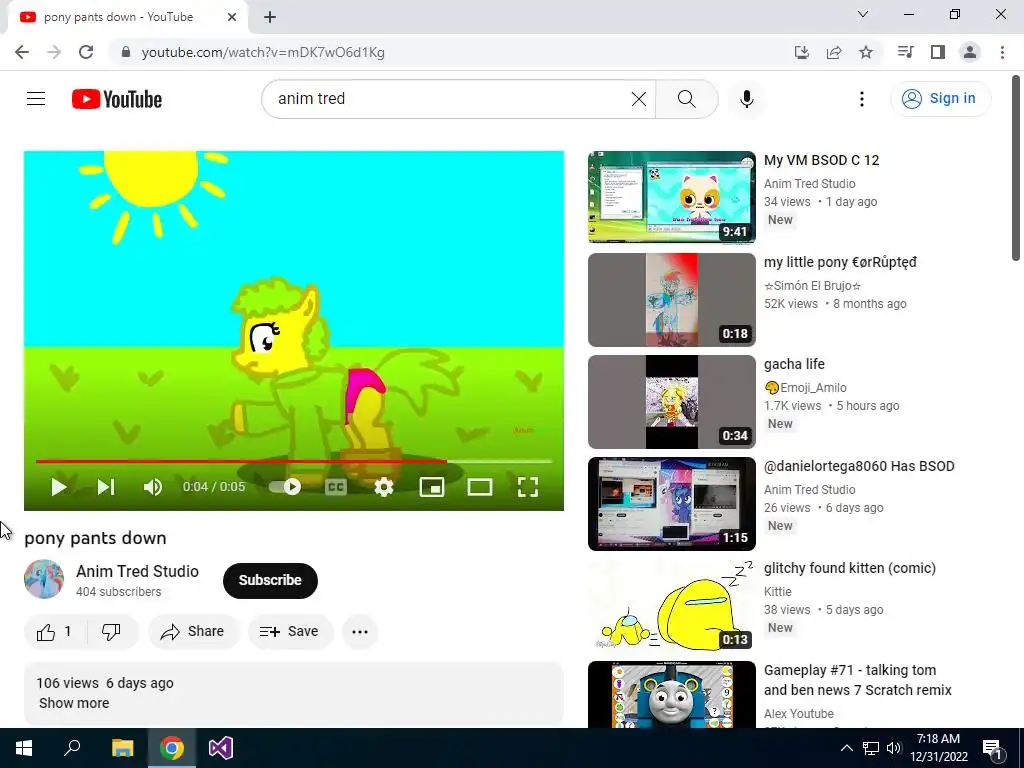Expand description with Show more
1024x768 pixels.
click(74, 703)
